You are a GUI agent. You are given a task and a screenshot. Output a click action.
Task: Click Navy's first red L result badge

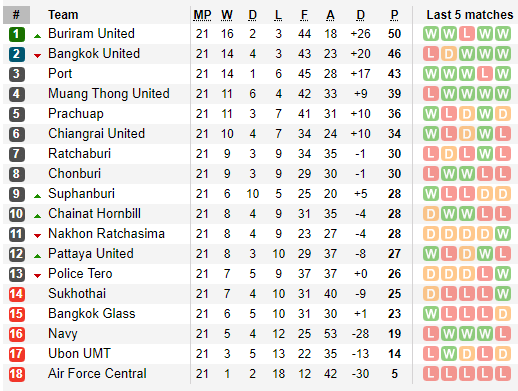431,334
